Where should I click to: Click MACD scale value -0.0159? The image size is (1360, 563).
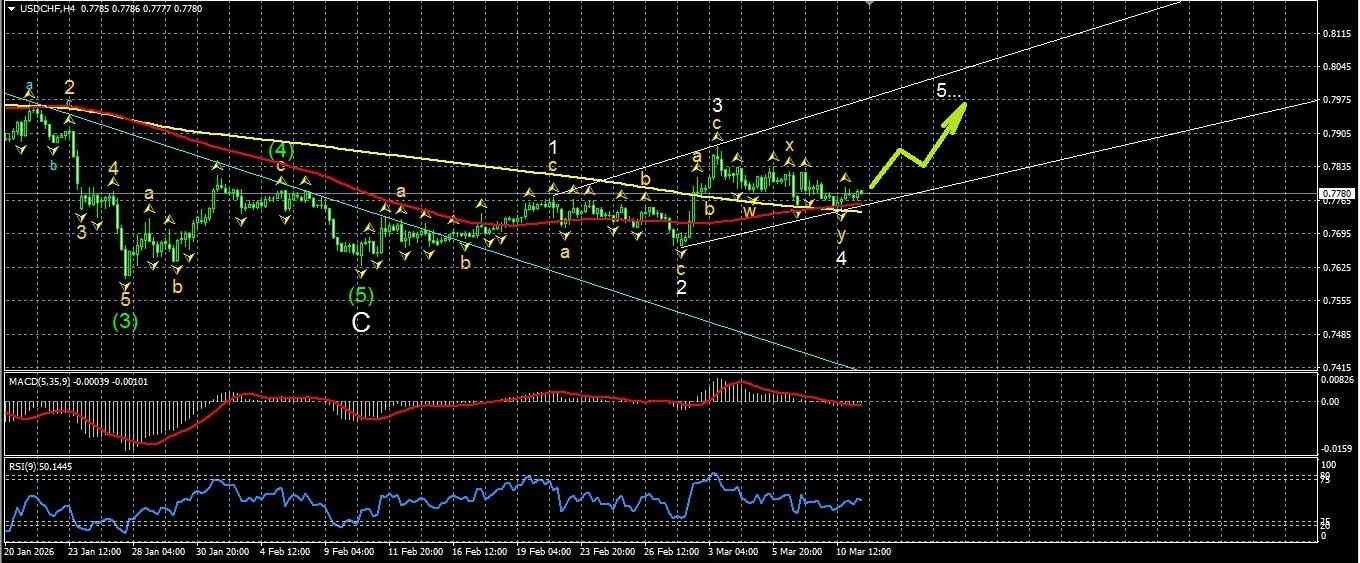1336,447
